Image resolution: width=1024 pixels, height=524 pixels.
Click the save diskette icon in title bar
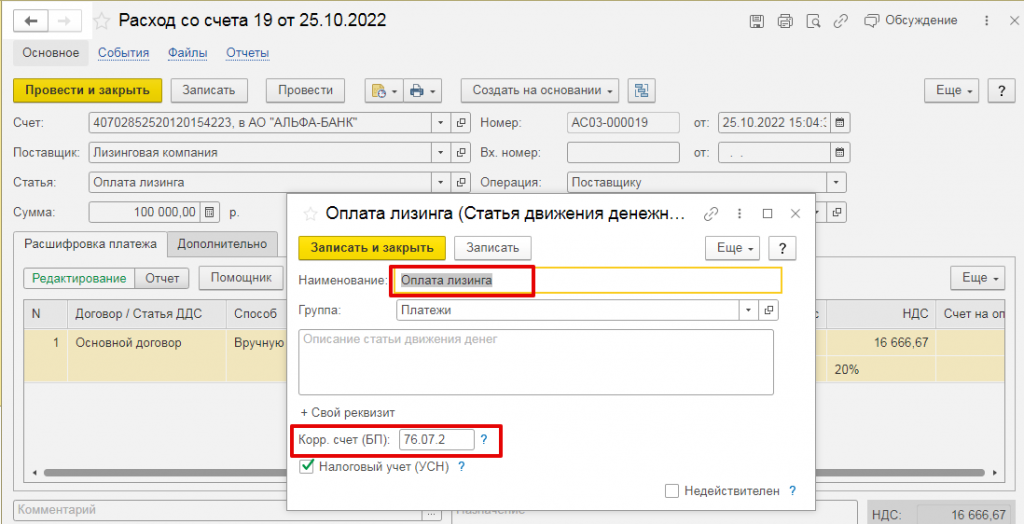tap(756, 22)
